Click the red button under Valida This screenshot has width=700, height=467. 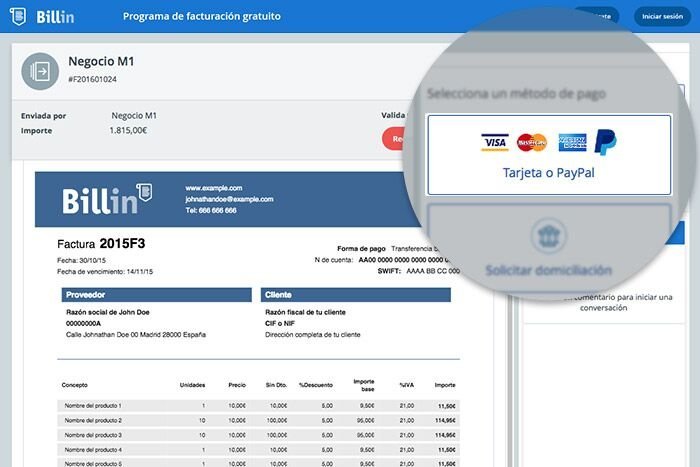395,139
